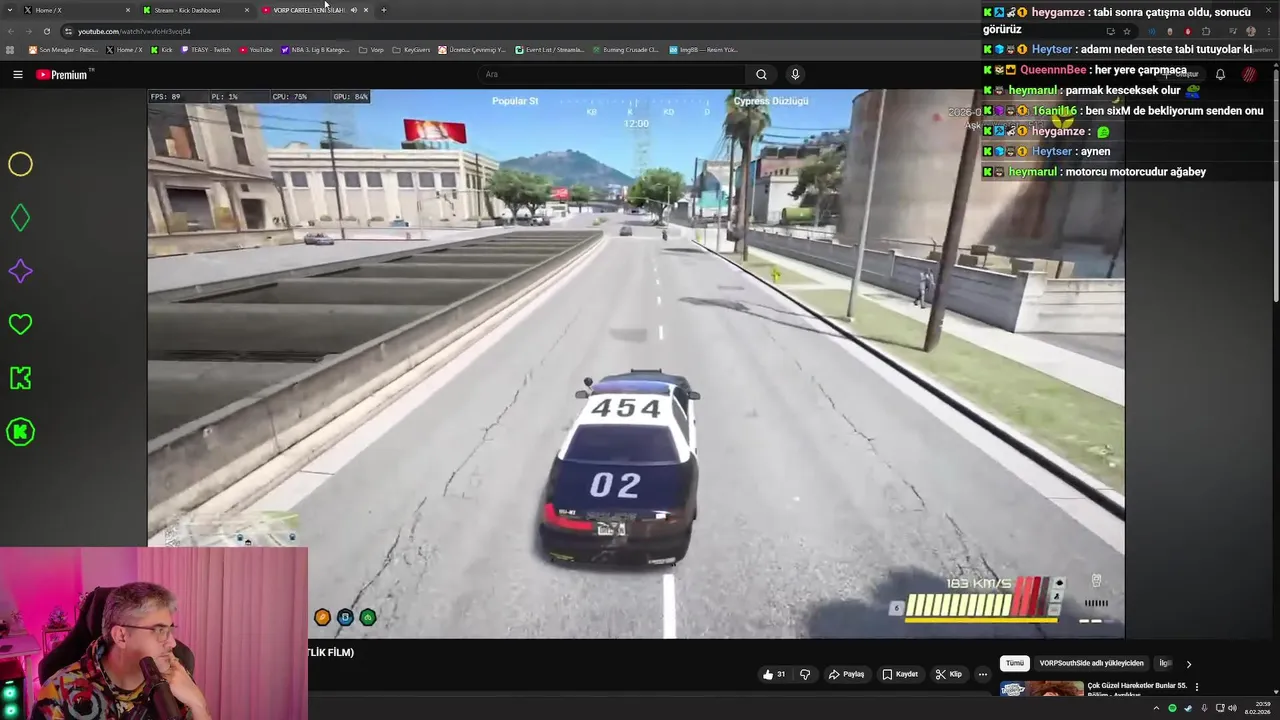This screenshot has height=720, width=1280.
Task: Open the Son Mesajlar bookmark
Action: [63, 49]
